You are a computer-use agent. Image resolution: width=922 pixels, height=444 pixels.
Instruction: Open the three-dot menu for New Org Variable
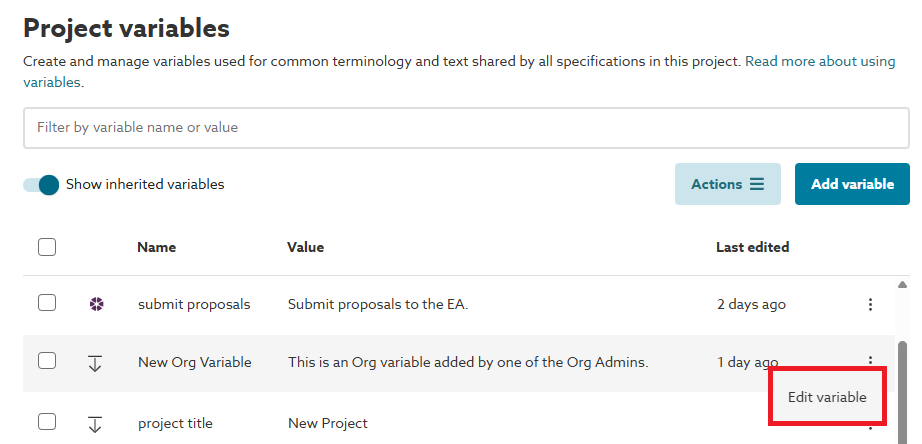870,360
